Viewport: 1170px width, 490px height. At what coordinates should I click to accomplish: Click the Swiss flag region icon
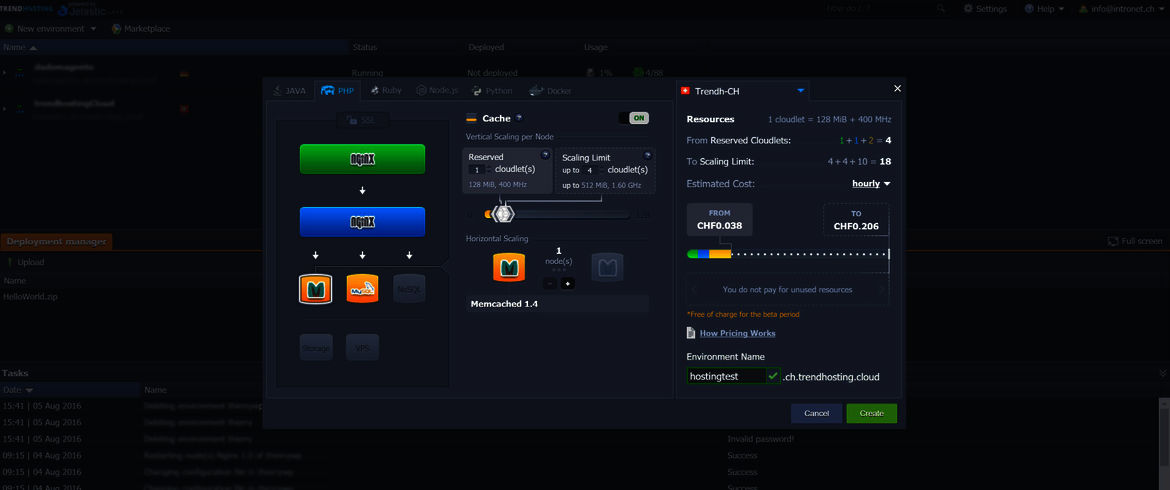coord(685,91)
